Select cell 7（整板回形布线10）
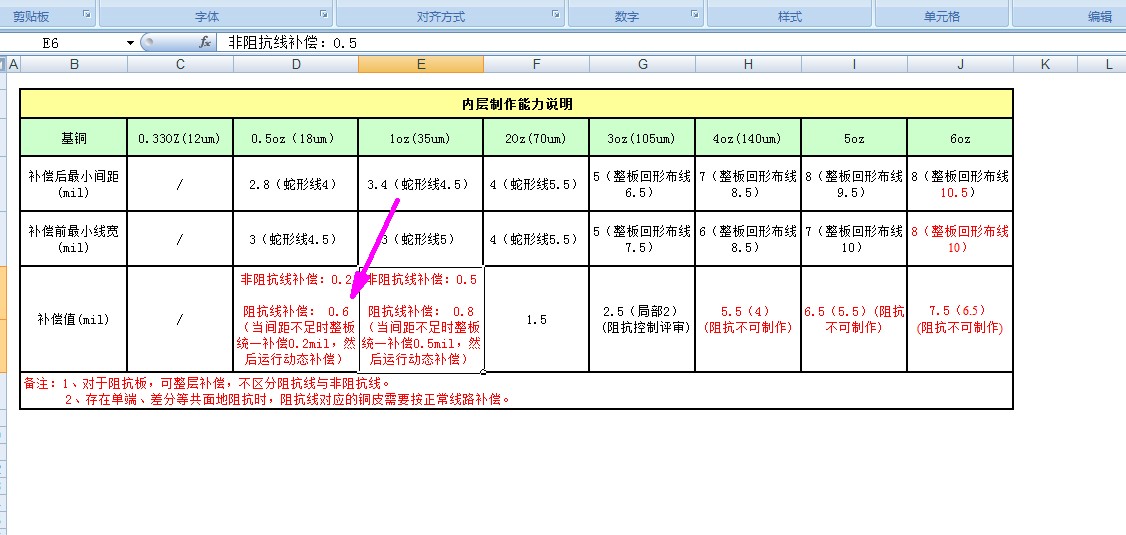This screenshot has height=535, width=1126. pos(855,238)
